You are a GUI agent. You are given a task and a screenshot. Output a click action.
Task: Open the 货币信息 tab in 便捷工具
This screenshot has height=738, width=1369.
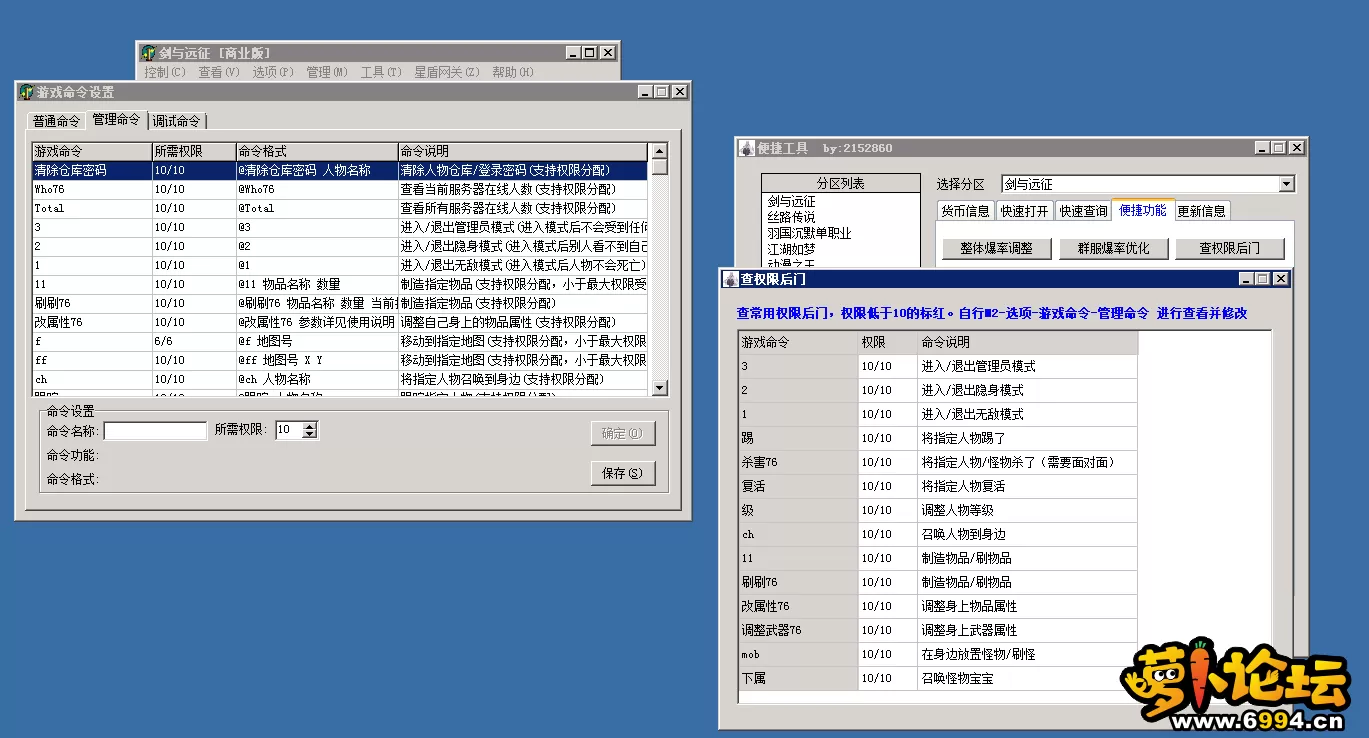point(966,211)
